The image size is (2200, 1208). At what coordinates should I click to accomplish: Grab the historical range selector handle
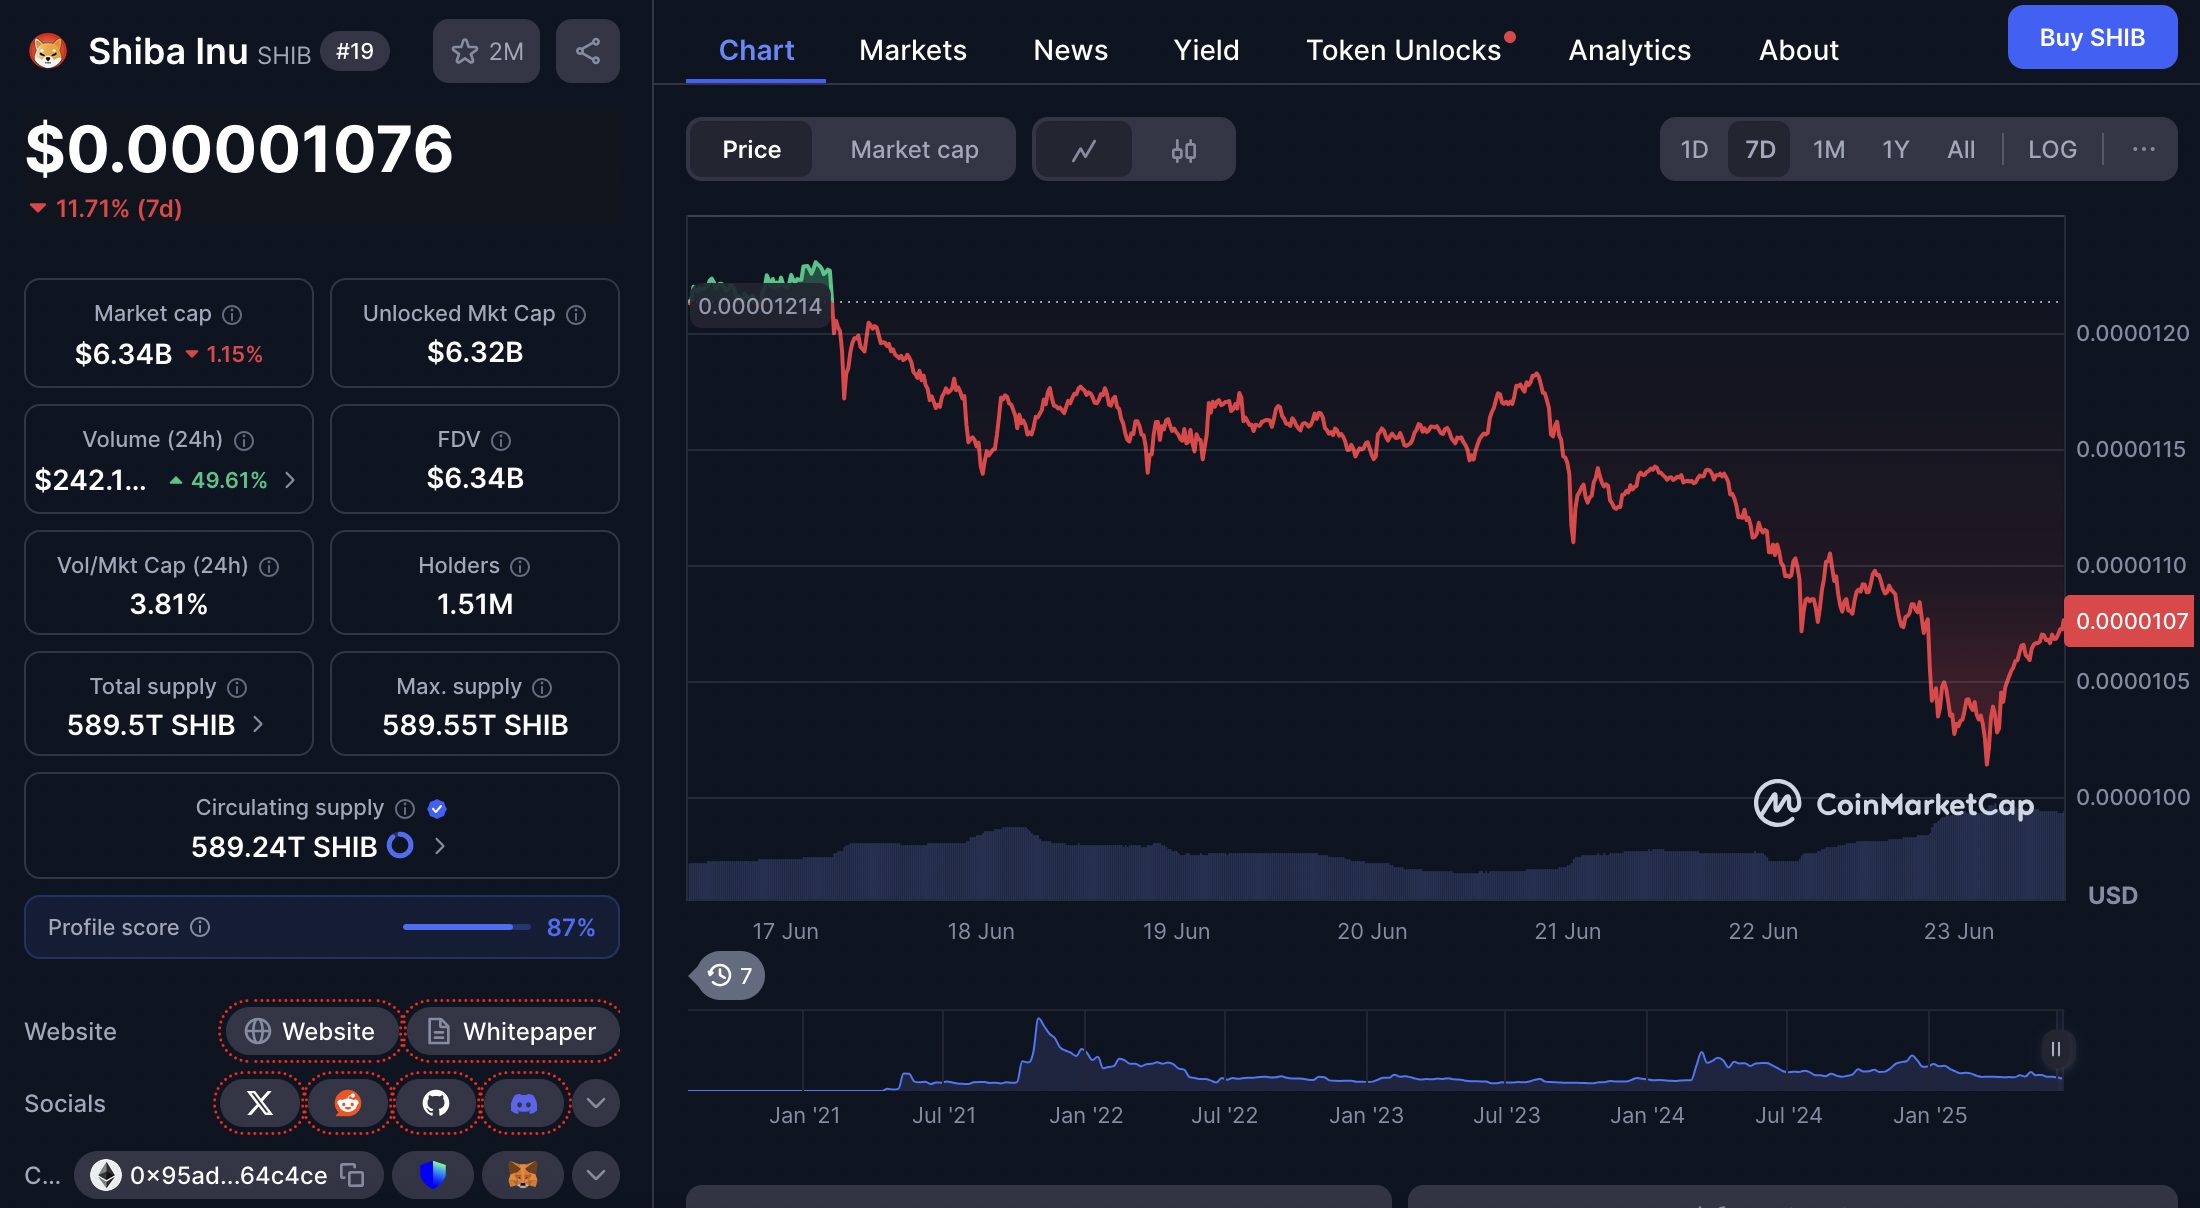point(2055,1049)
